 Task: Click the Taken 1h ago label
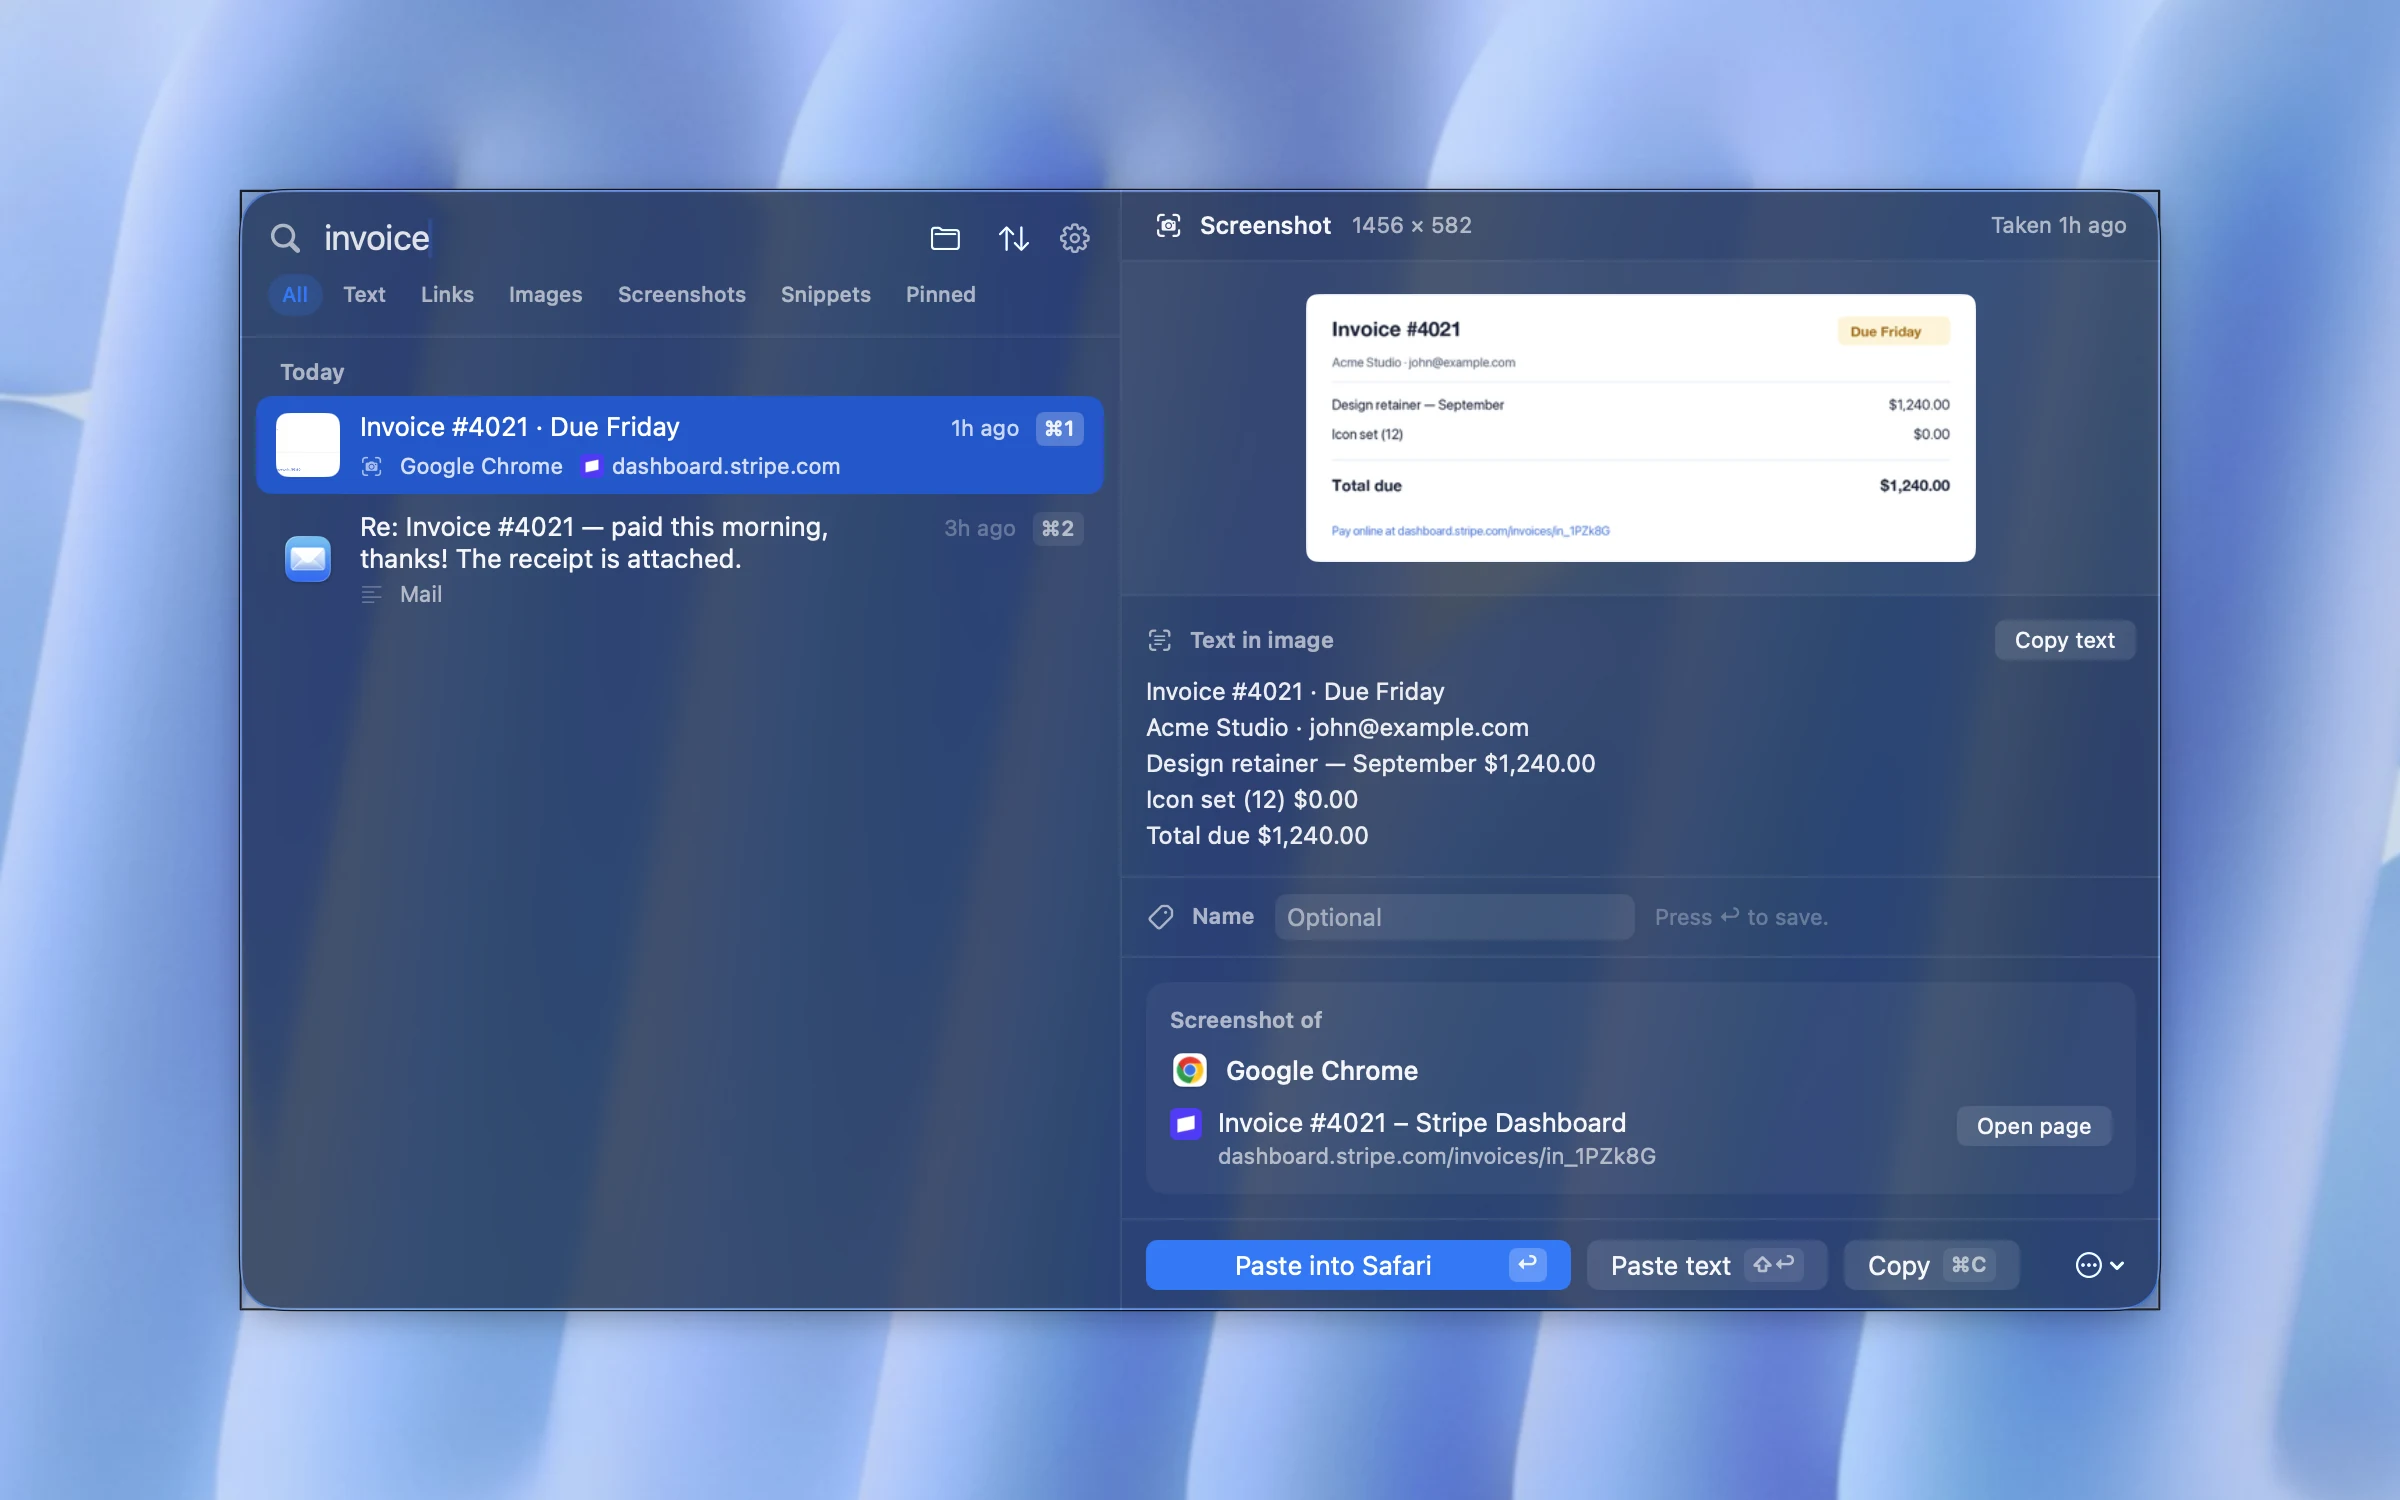coord(2058,225)
